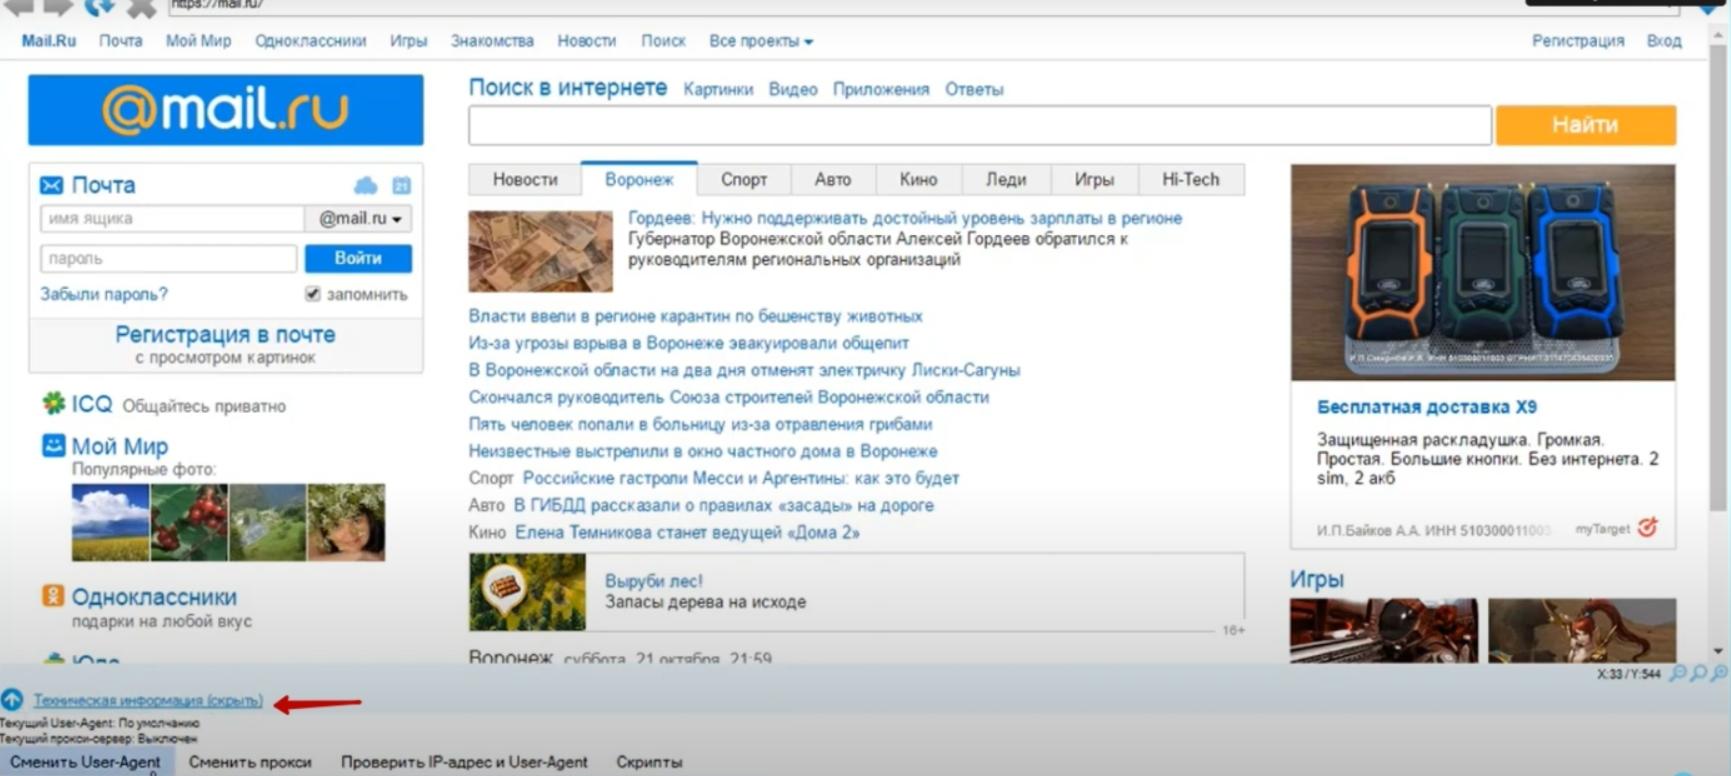Go forward with the browser forward arrow
The height and width of the screenshot is (776, 1731).
[58, 7]
